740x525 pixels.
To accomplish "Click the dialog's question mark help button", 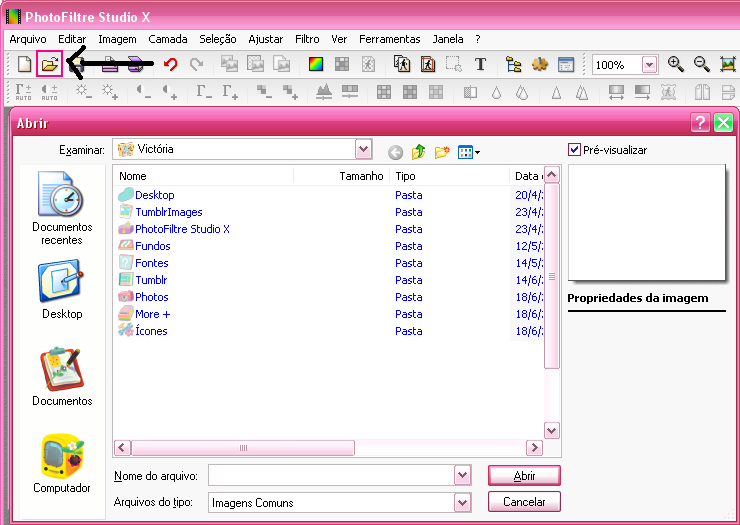I will [699, 123].
